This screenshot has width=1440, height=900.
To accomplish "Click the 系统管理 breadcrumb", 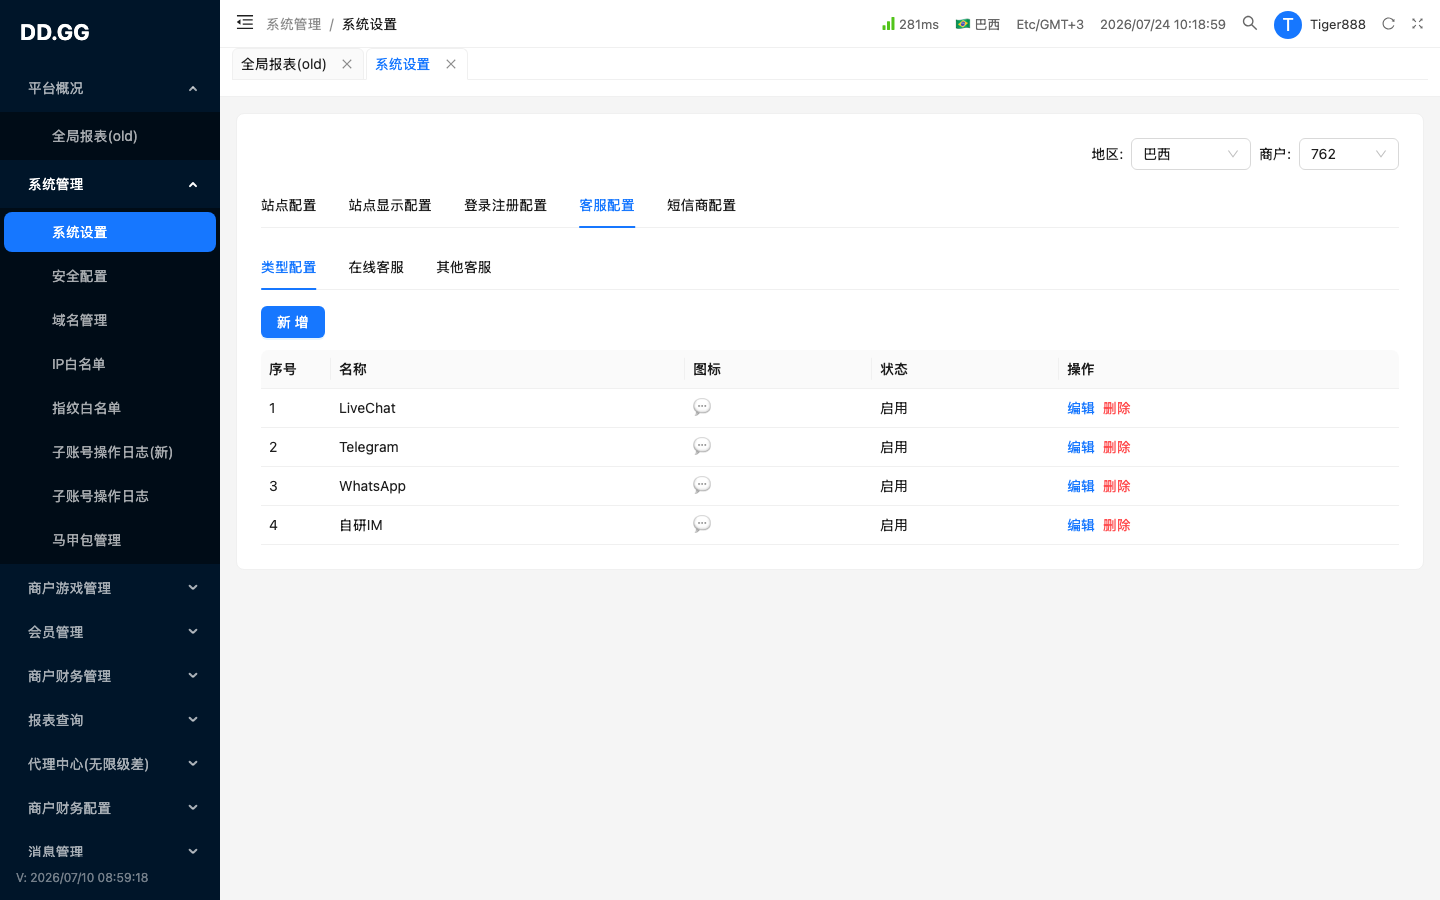I will [294, 24].
